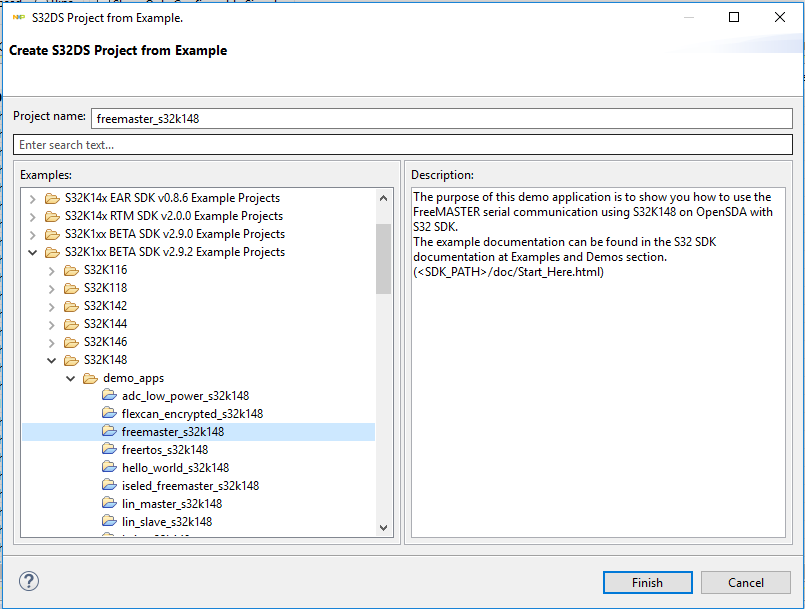The height and width of the screenshot is (609, 805).
Task: Expand the S32K118 folder arrow
Action: [x=52, y=289]
